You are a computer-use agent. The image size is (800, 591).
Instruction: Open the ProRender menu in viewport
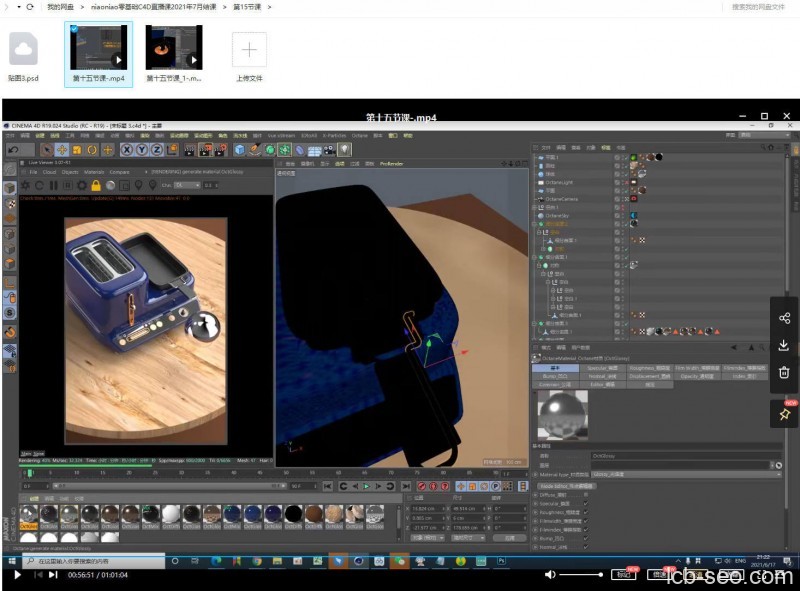pos(390,163)
